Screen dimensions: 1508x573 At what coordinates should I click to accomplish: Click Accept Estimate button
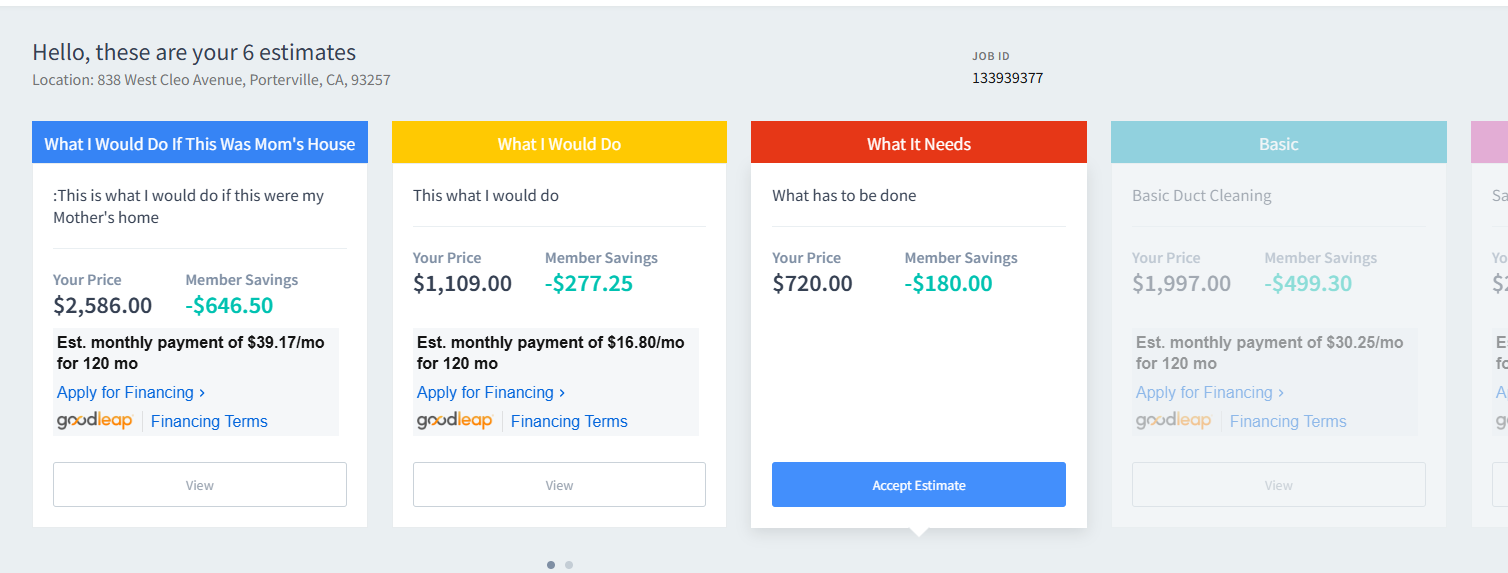918,485
